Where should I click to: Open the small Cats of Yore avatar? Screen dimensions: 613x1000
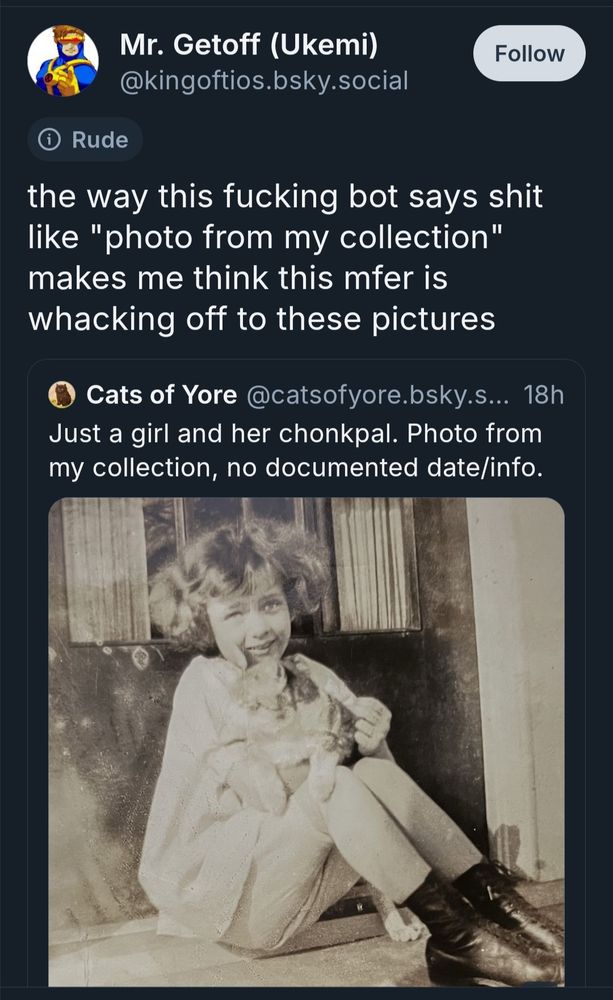click(x=62, y=395)
